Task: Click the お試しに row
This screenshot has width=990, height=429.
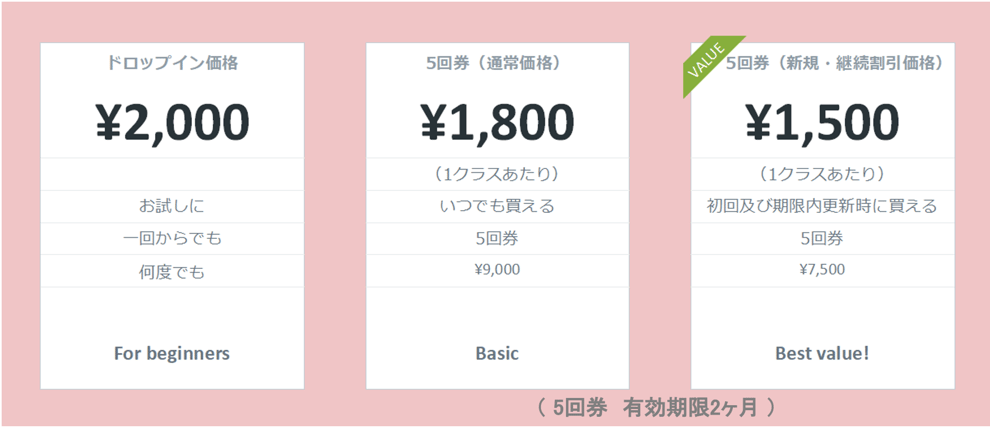Action: (172, 207)
